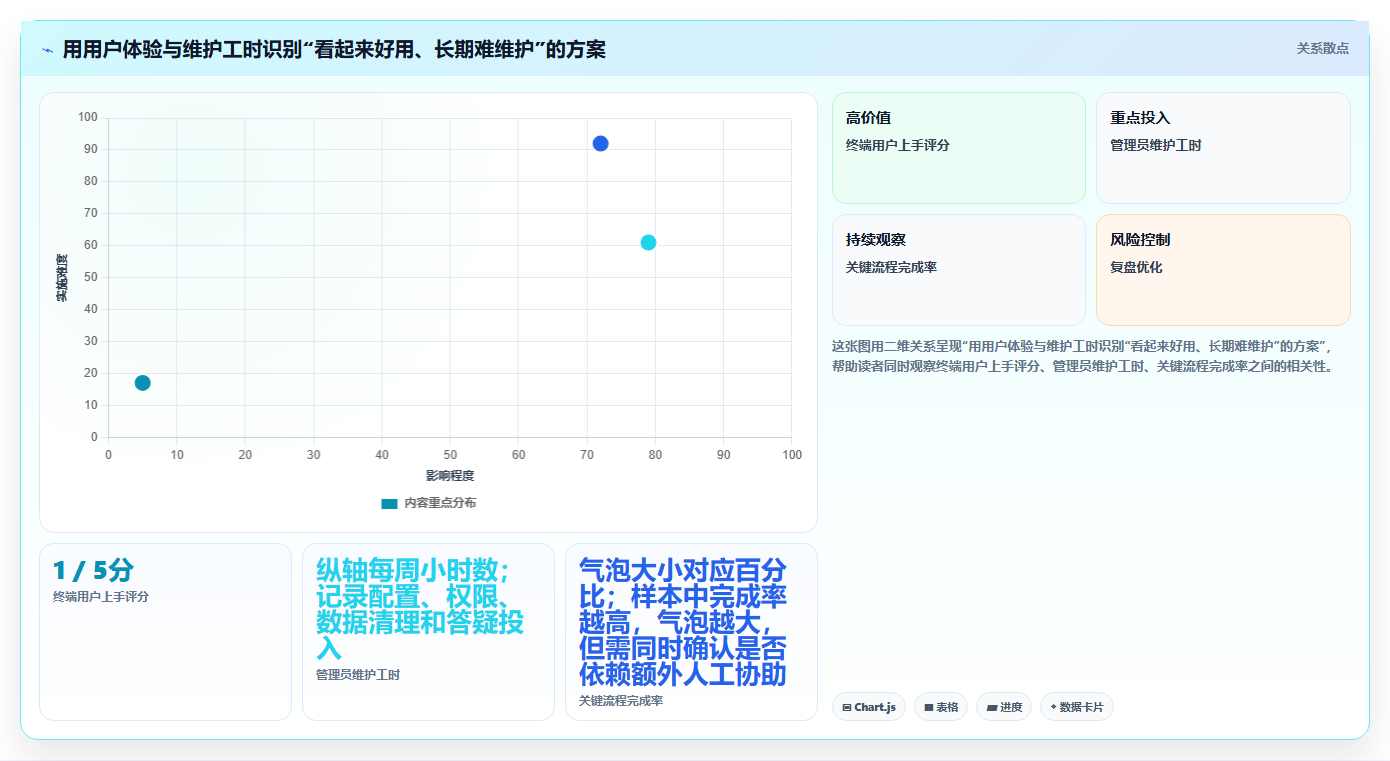Click the icon in Chart.js tag
The height and width of the screenshot is (761, 1390).
point(847,707)
